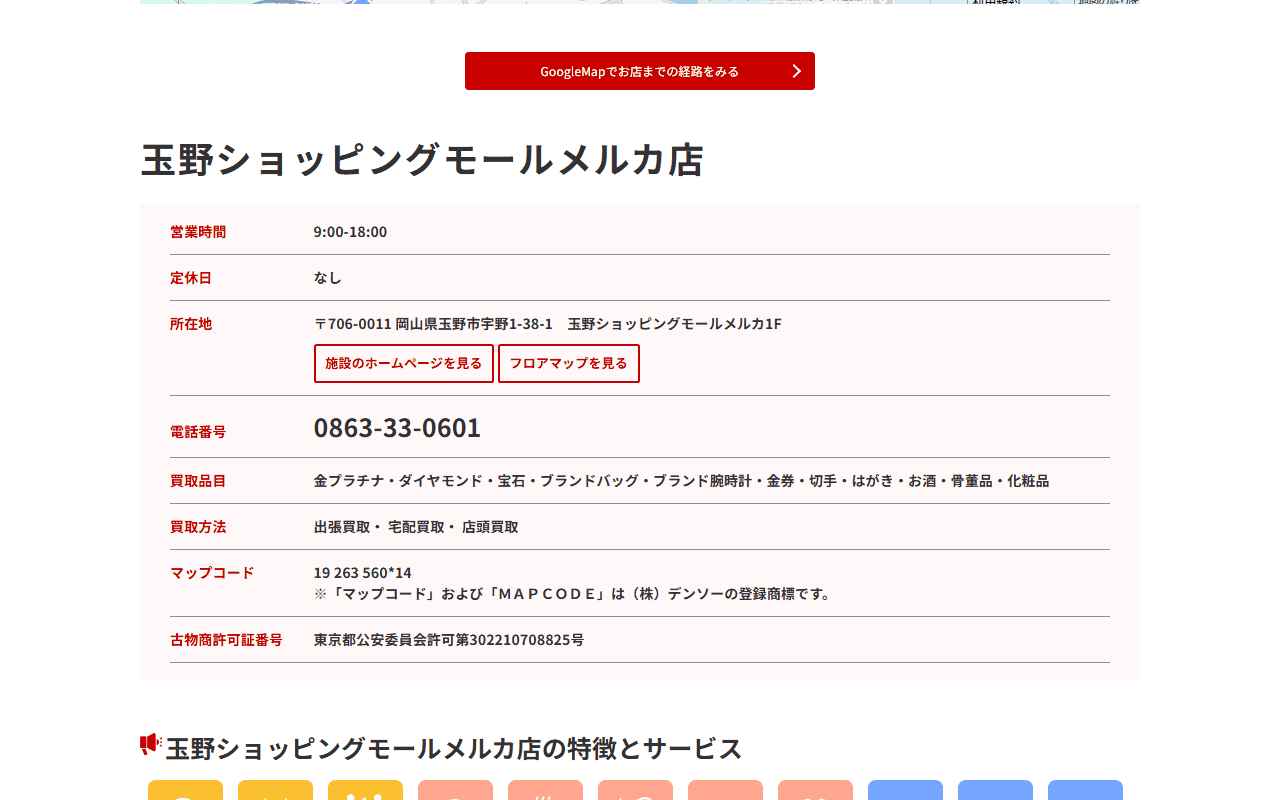This screenshot has width=1280, height=800.
Task: Click the 古物商許可証番号 label
Action: 226,640
